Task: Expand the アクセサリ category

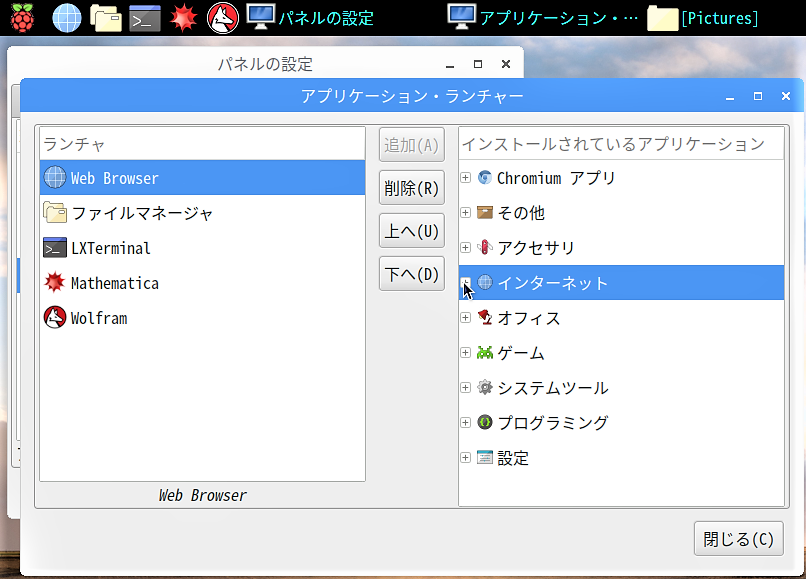Action: tap(465, 247)
